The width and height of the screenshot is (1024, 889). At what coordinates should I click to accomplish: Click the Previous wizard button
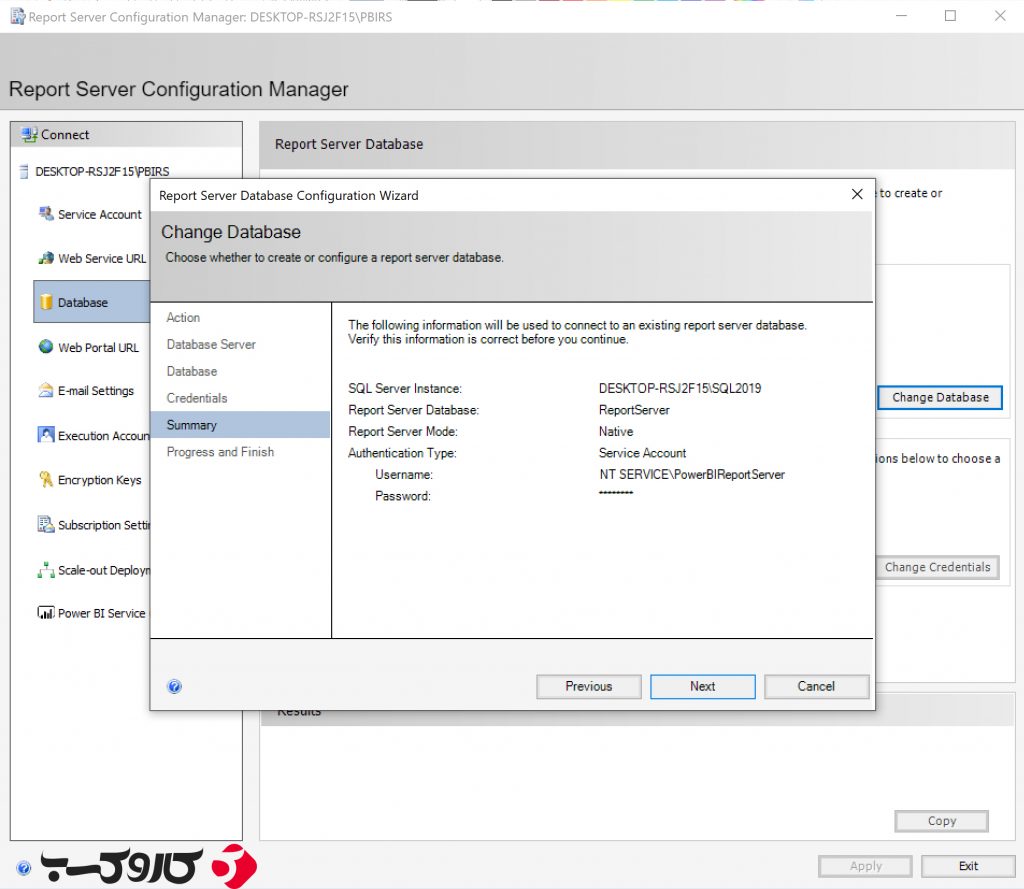[588, 686]
